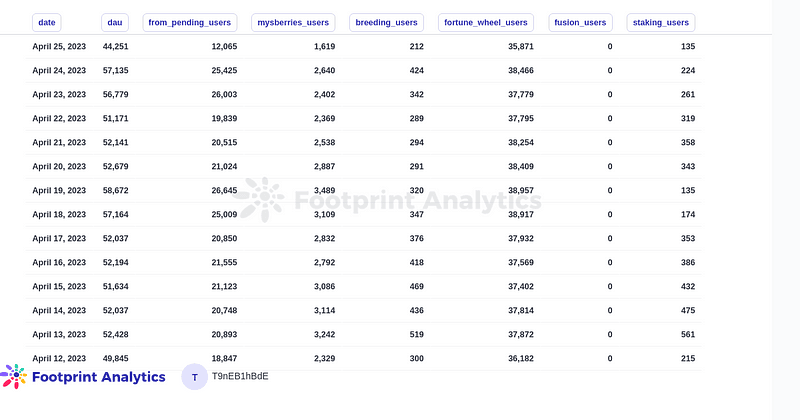Click the mysberries_users column header
800x420 pixels.
tap(293, 22)
